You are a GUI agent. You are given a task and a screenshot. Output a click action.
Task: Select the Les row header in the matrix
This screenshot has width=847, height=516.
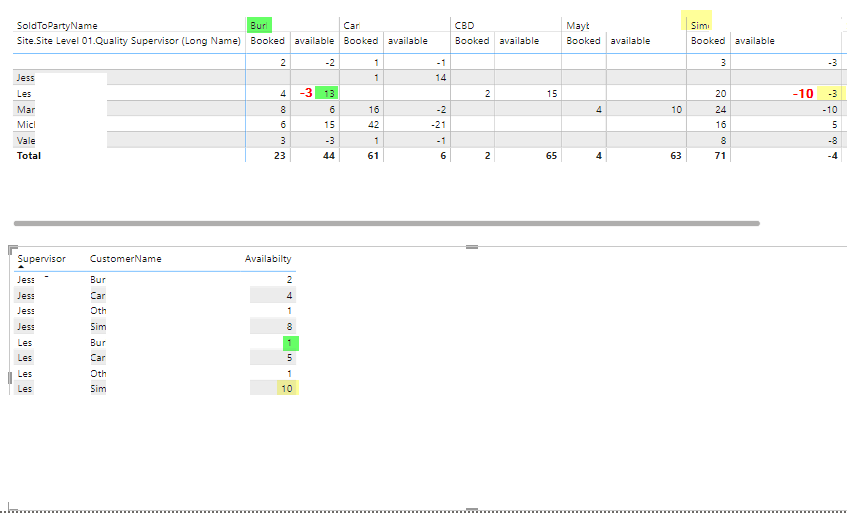[24, 93]
